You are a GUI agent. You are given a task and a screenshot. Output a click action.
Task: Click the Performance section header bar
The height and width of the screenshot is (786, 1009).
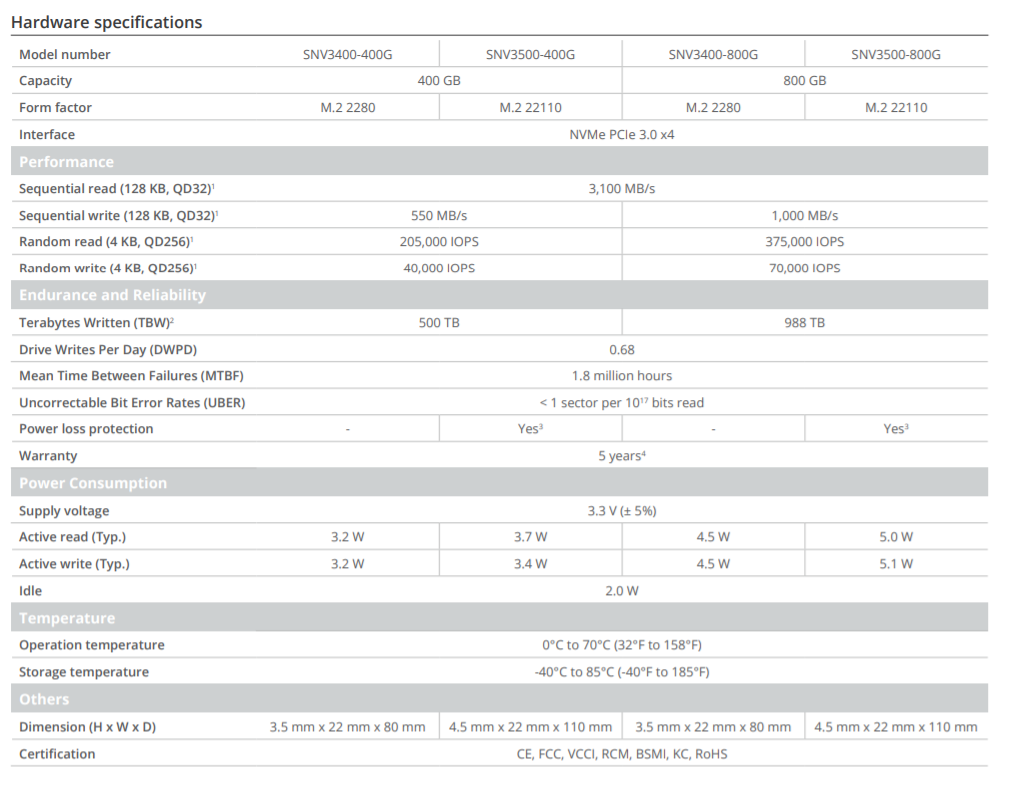pyautogui.click(x=500, y=162)
